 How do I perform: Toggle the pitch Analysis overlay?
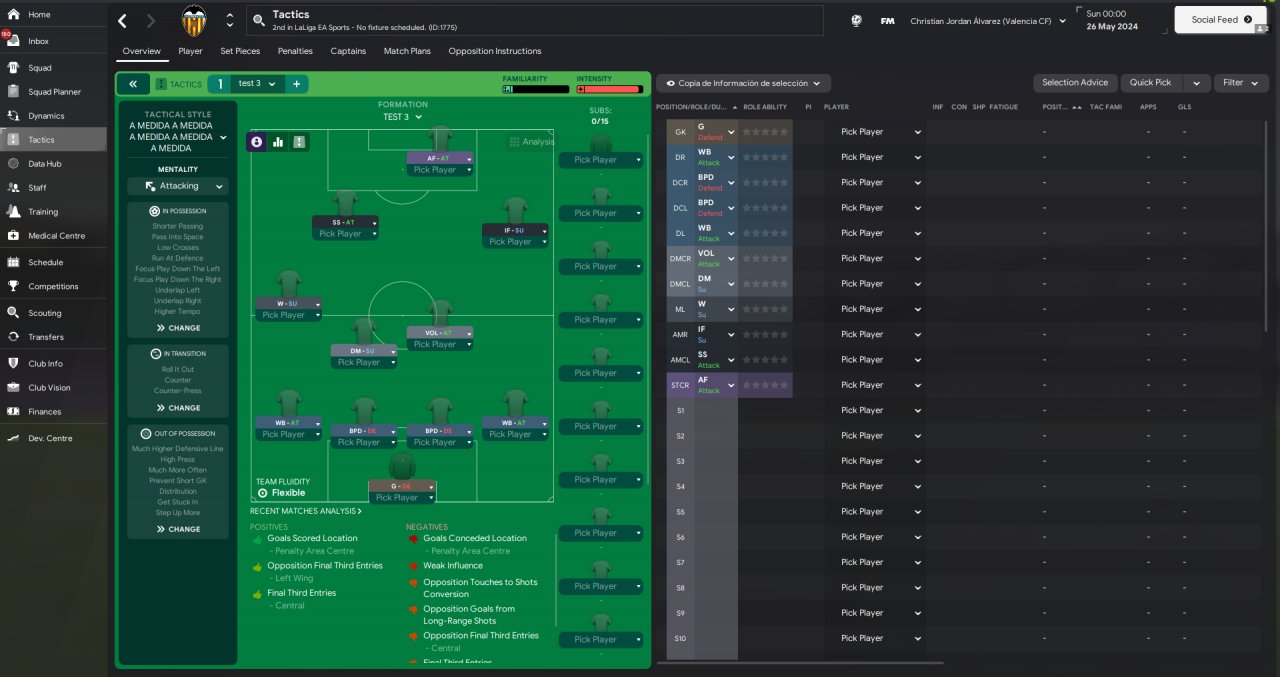coord(532,142)
